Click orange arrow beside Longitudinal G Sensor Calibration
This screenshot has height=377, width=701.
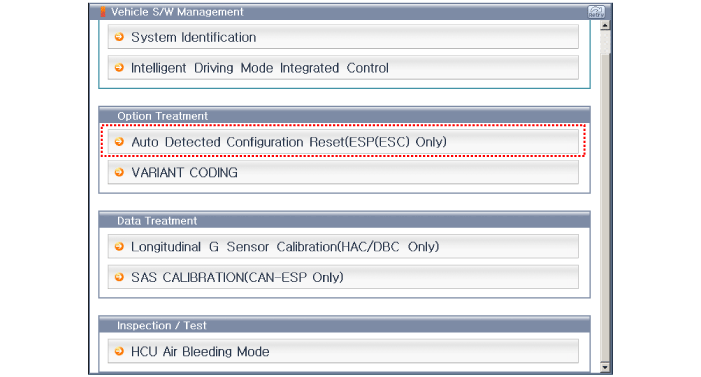[x=119, y=246]
